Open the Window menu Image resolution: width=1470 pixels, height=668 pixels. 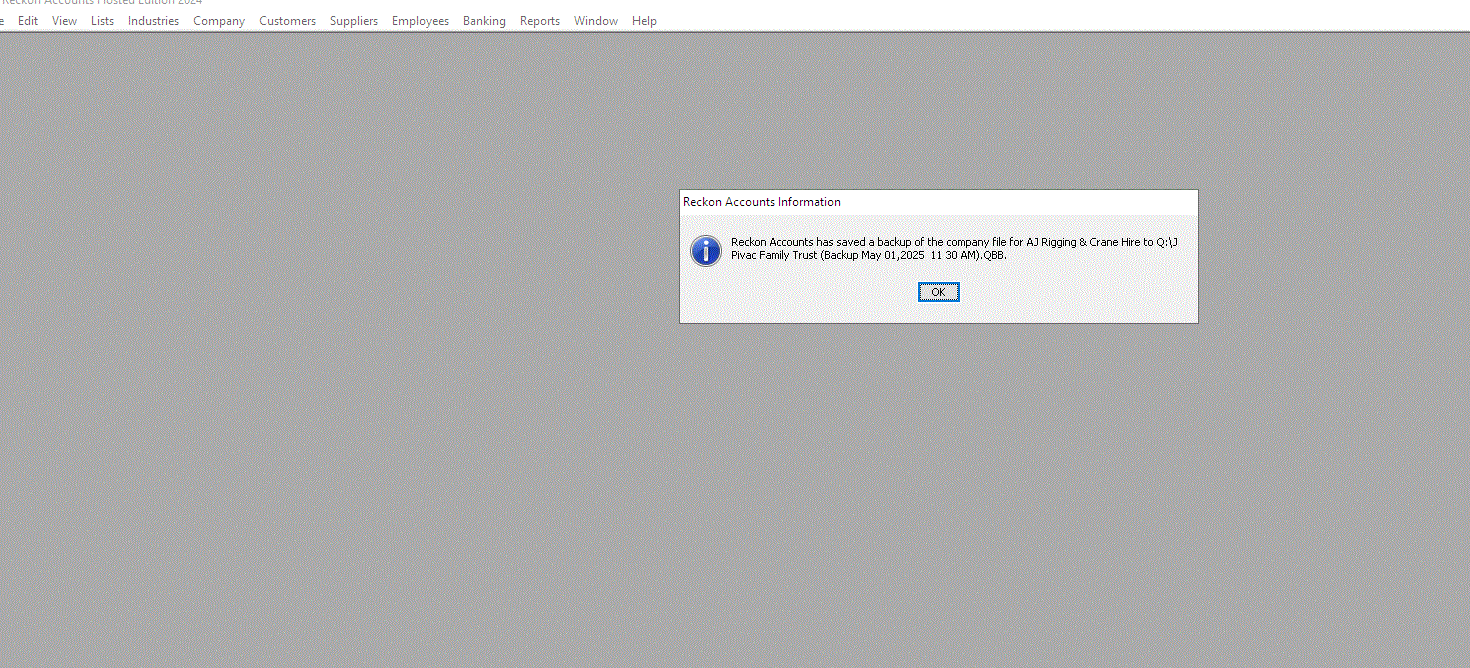pos(596,21)
